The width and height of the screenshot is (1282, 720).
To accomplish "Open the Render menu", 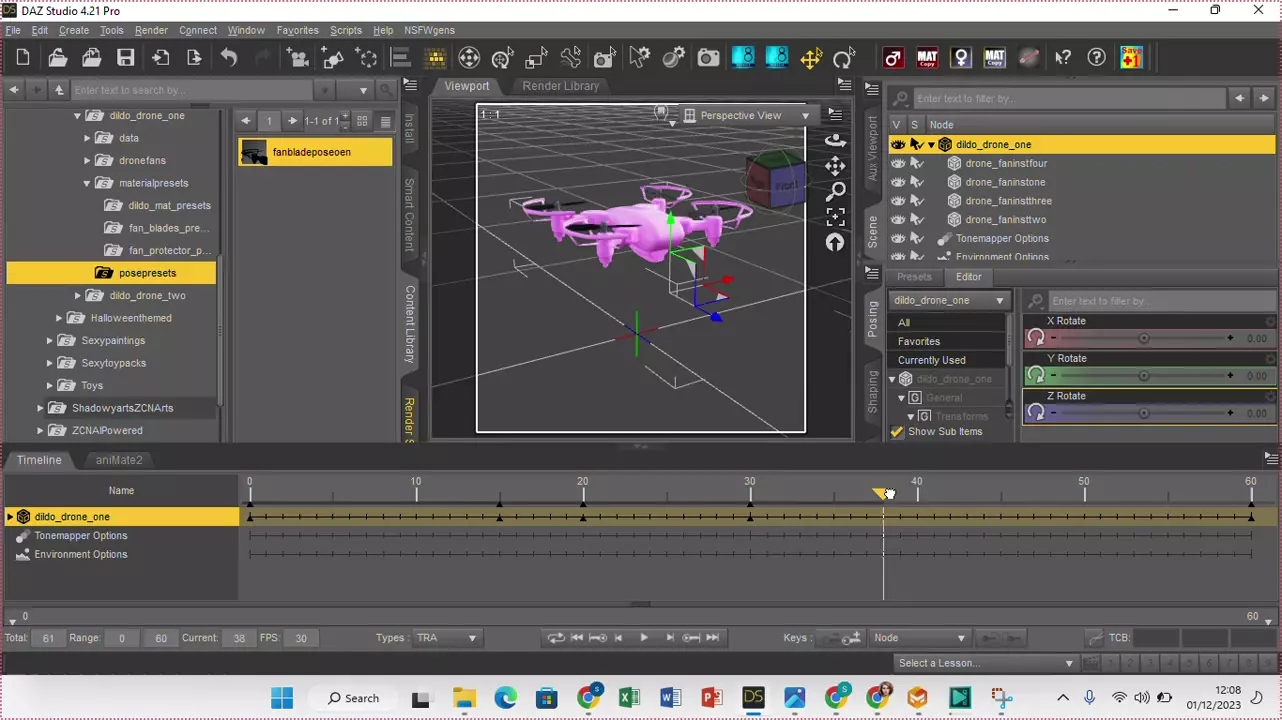I will pyautogui.click(x=151, y=31).
